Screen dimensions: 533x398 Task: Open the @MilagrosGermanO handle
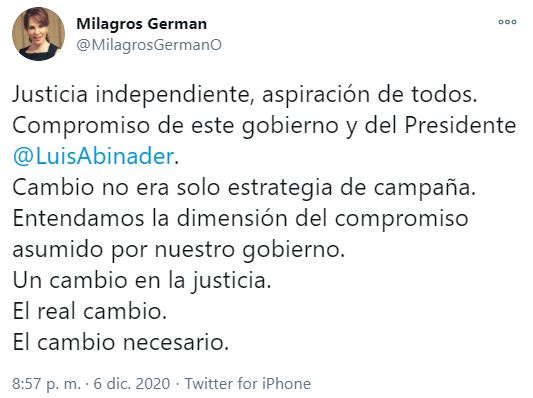(x=149, y=45)
